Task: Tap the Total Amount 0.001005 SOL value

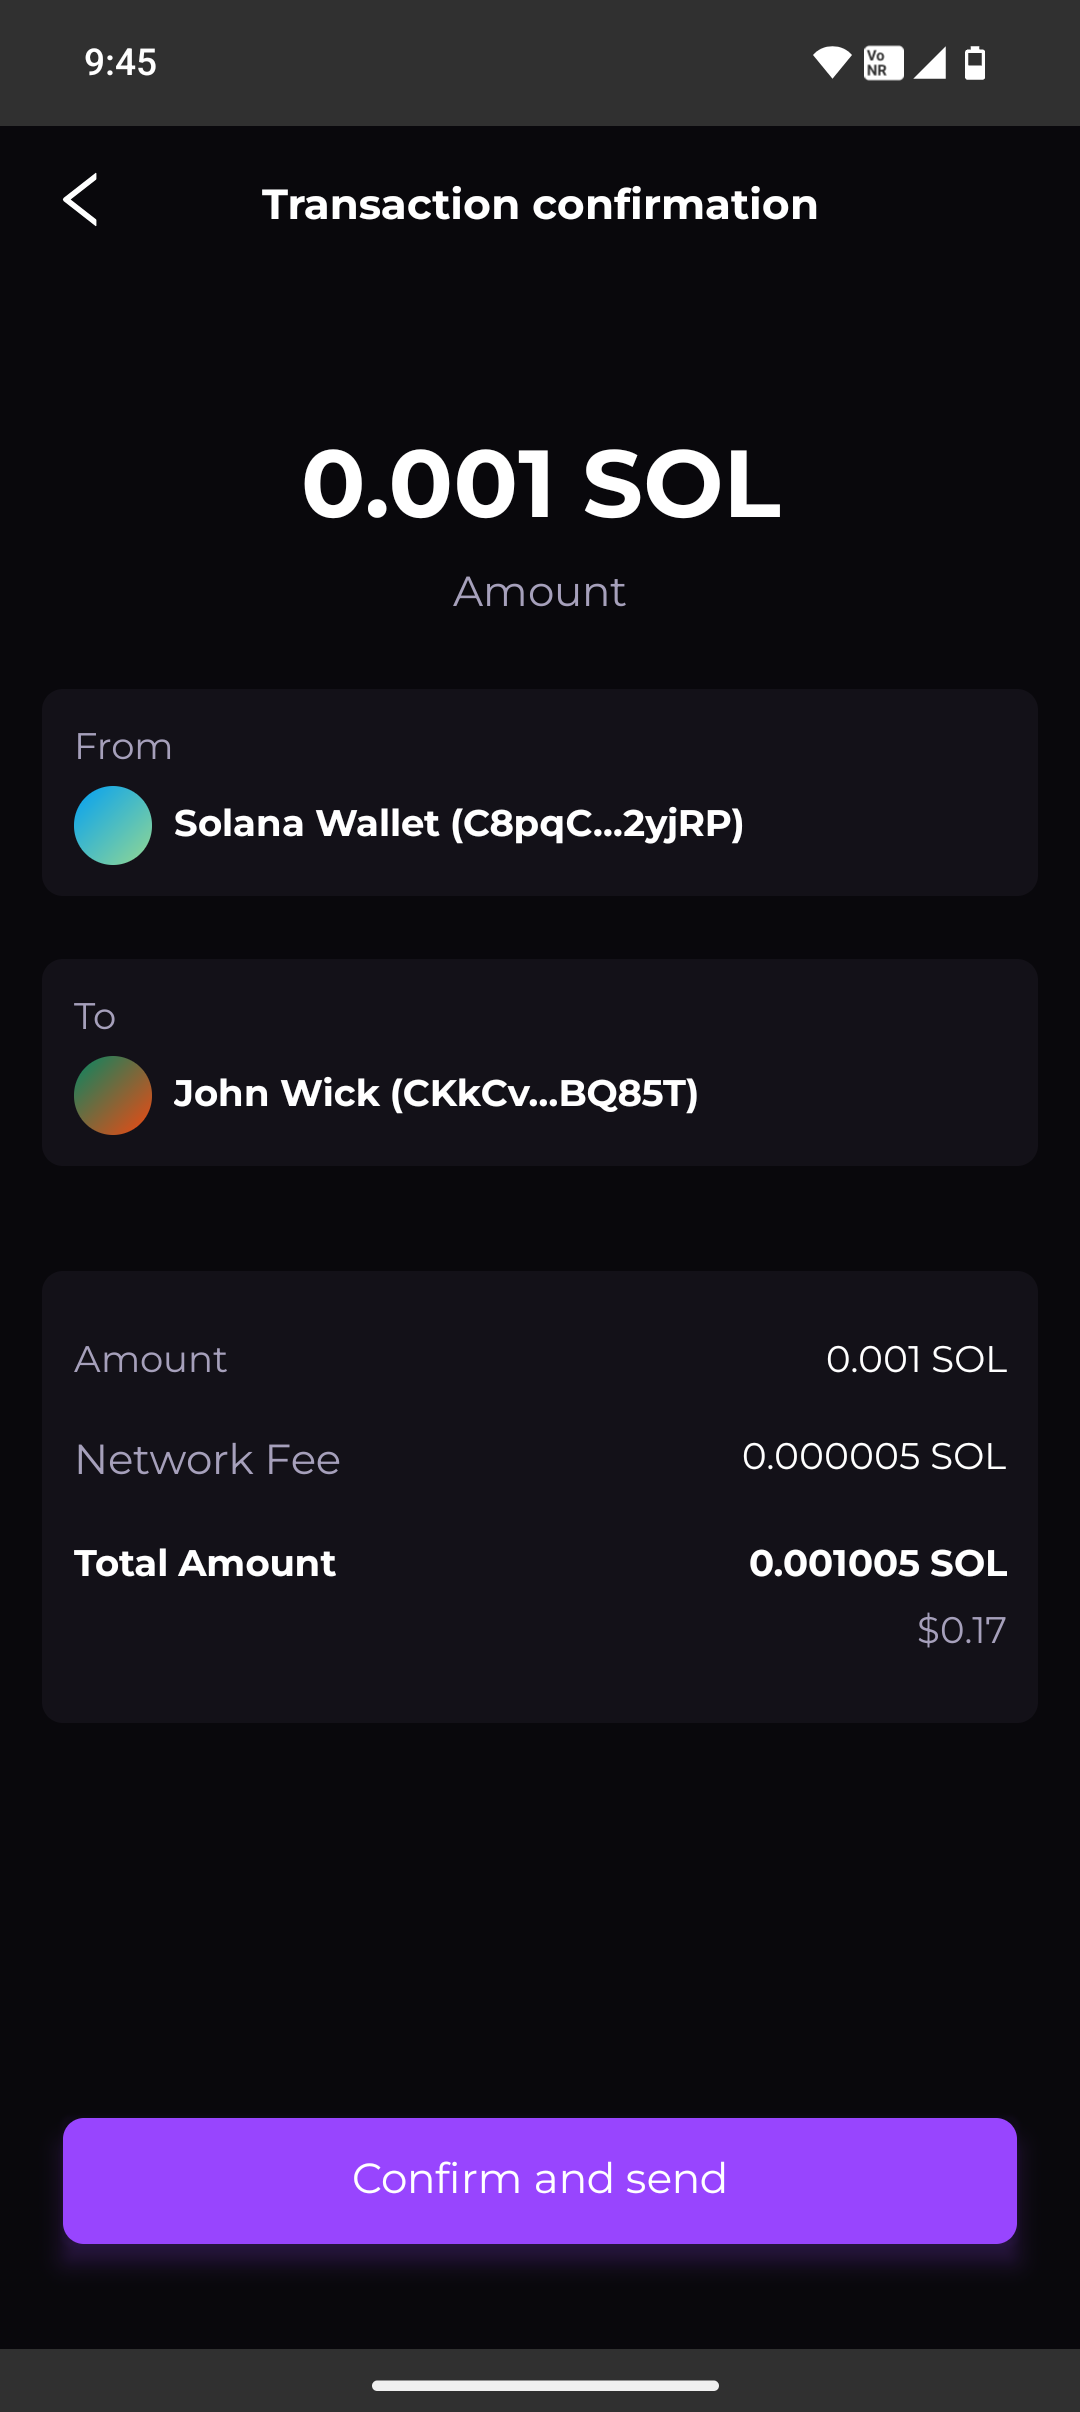Action: (877, 1563)
